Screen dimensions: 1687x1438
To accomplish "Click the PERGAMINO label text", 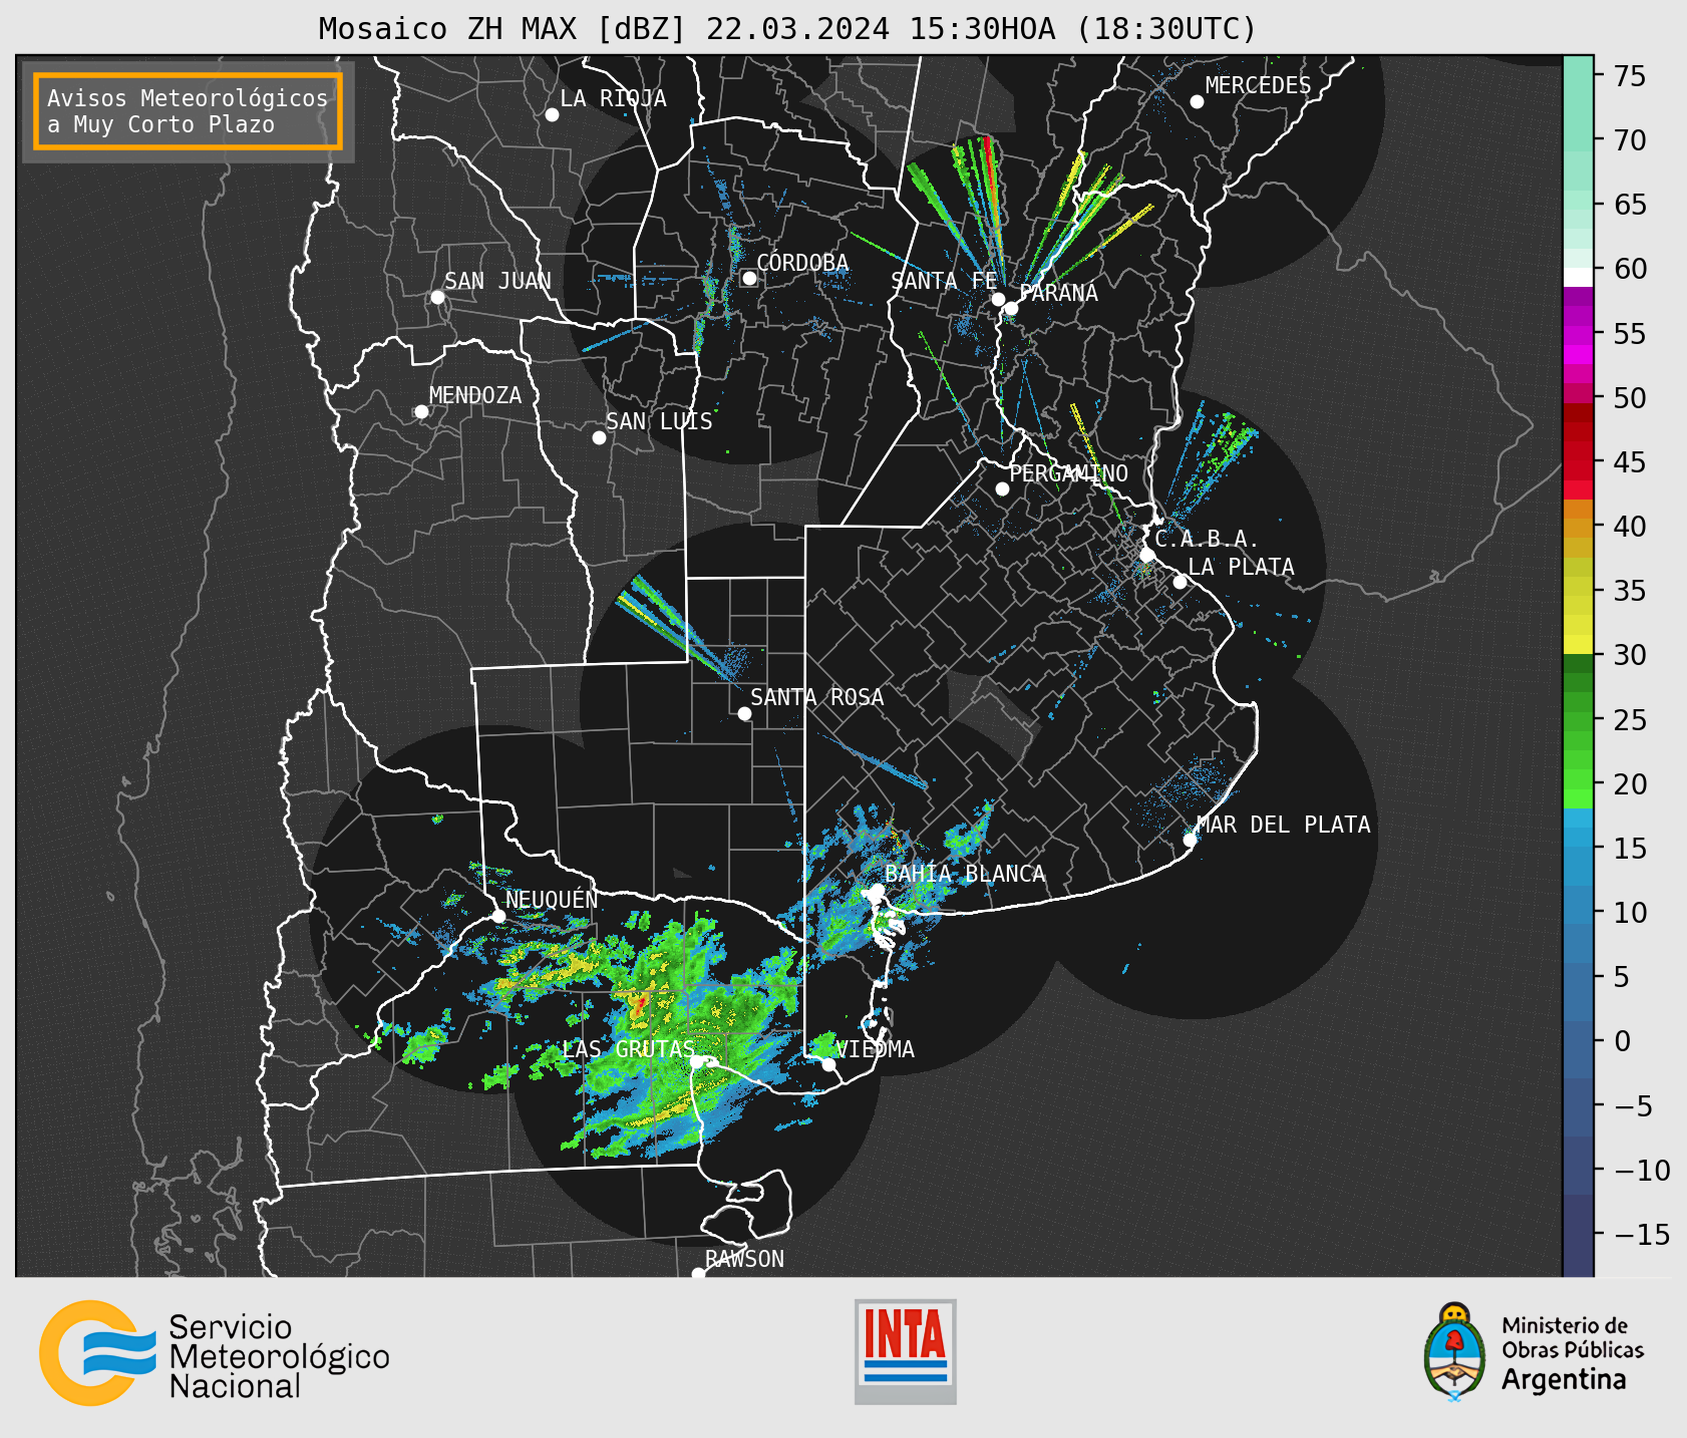I will pos(1069,474).
